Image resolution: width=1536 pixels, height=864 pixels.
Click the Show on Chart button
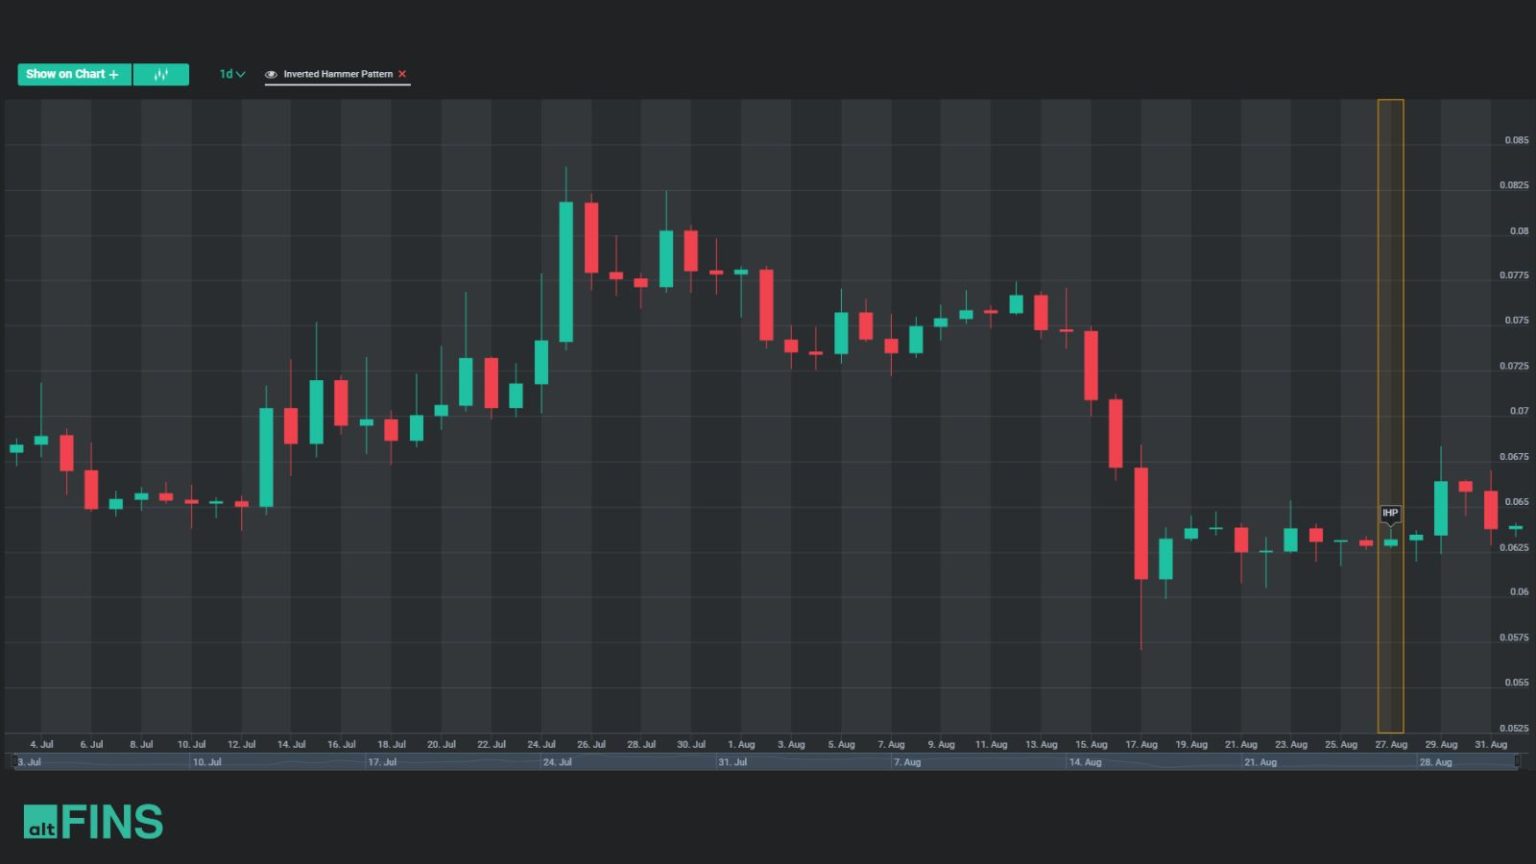[73, 74]
